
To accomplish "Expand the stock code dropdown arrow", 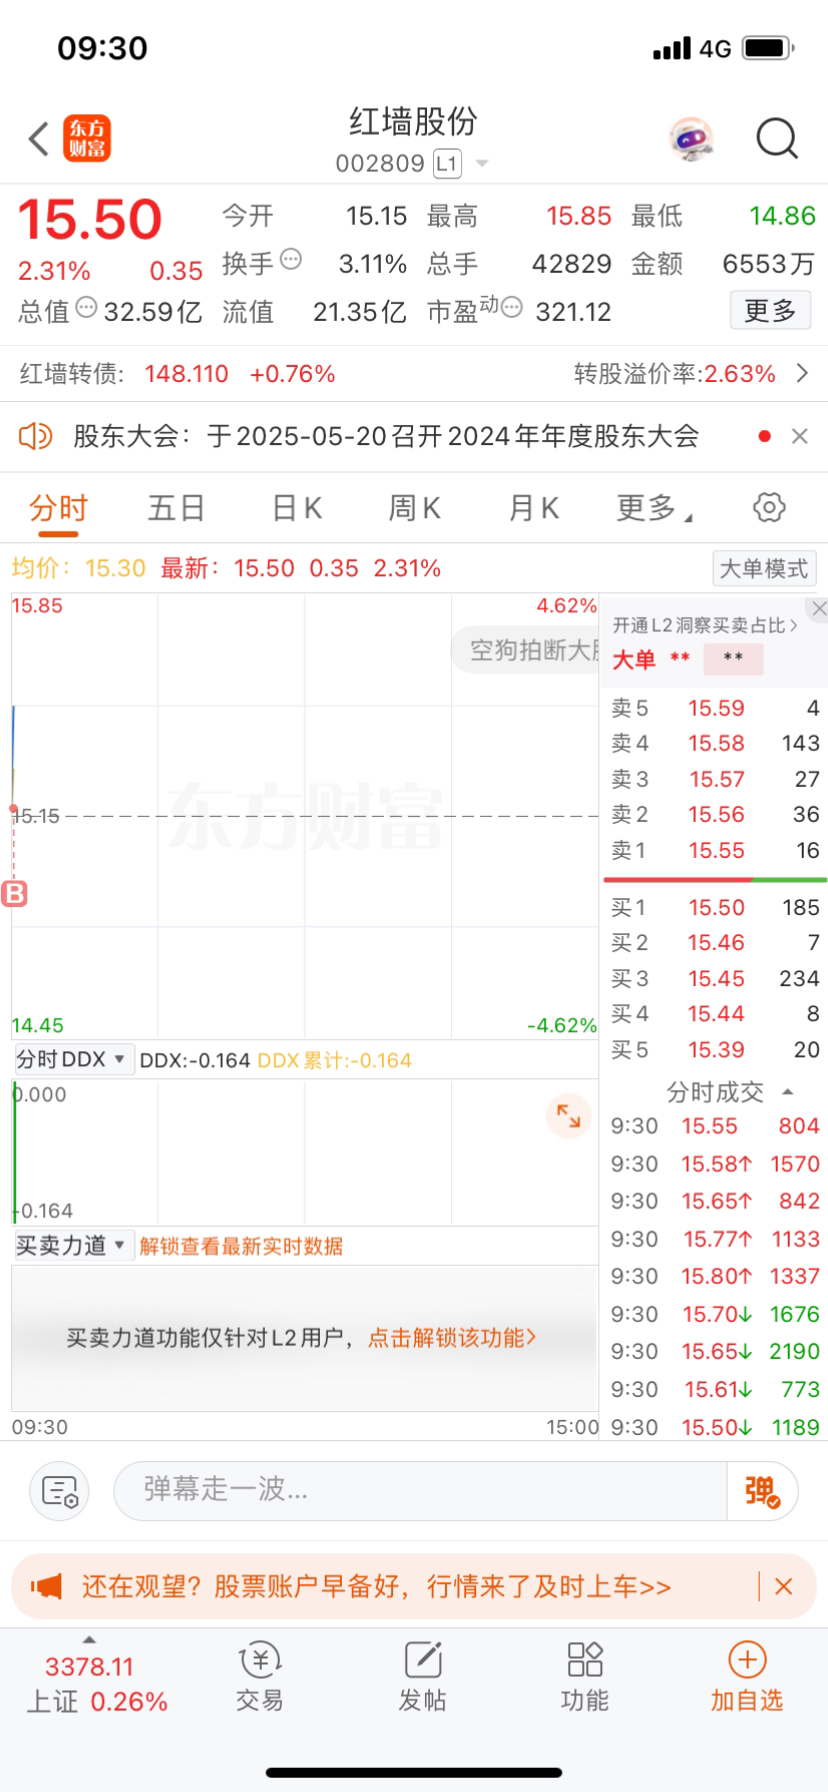I will (482, 163).
